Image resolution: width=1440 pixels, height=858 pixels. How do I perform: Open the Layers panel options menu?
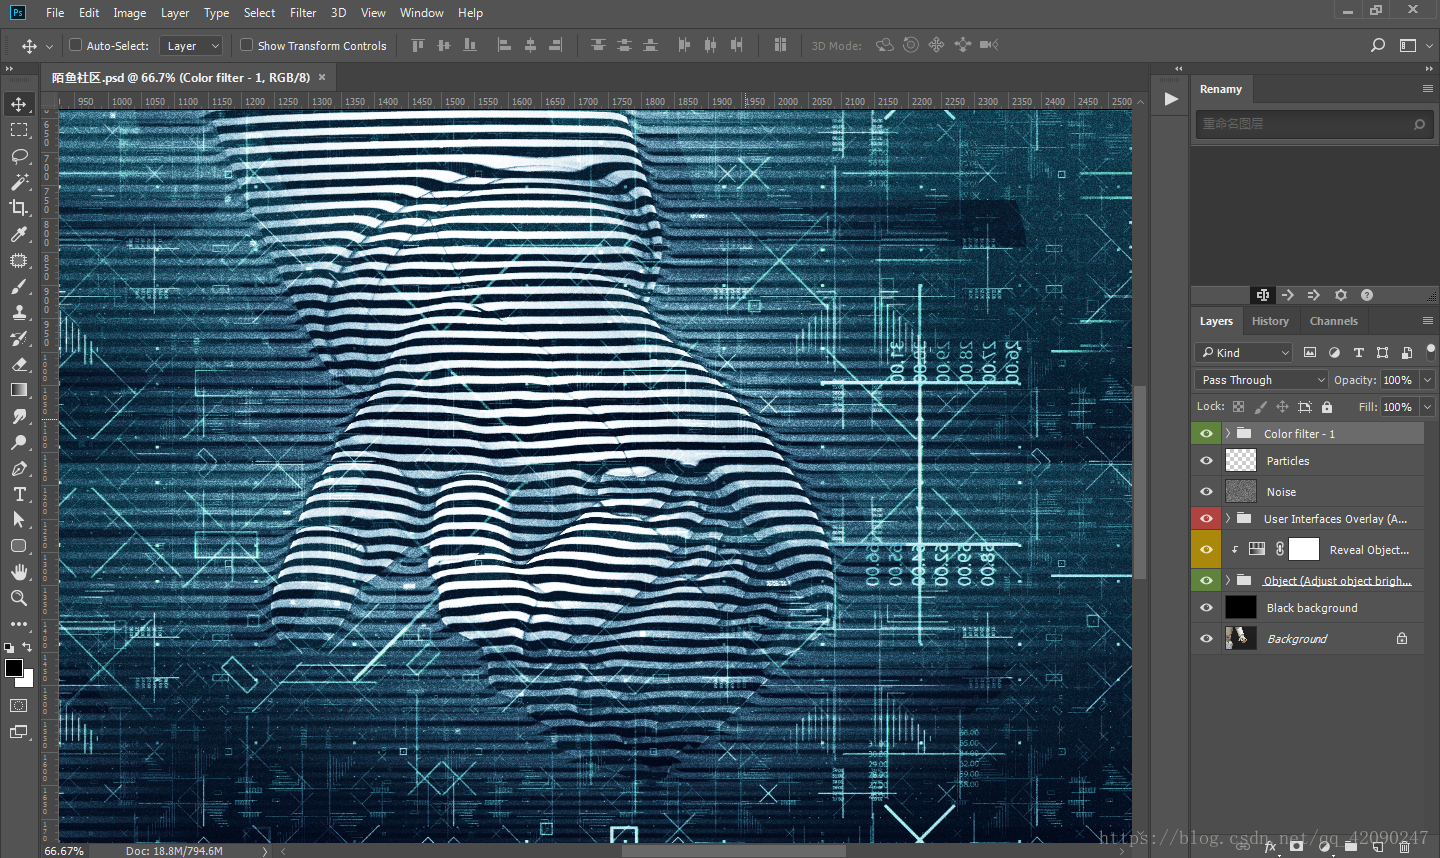click(1428, 321)
